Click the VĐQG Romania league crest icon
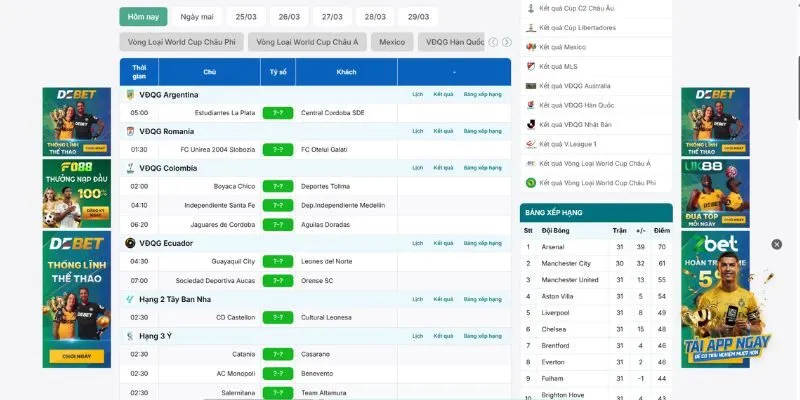This screenshot has width=800, height=400. coord(130,131)
